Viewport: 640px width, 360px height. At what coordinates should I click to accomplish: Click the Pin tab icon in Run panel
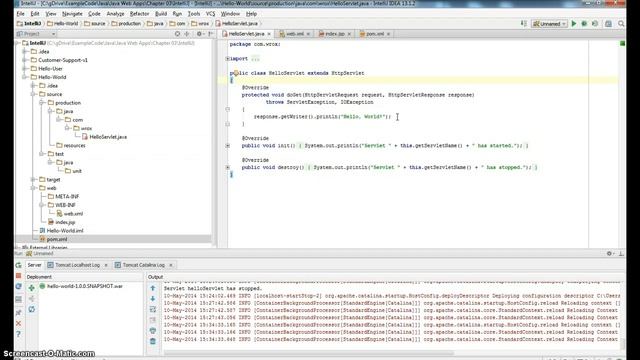pos(18,313)
